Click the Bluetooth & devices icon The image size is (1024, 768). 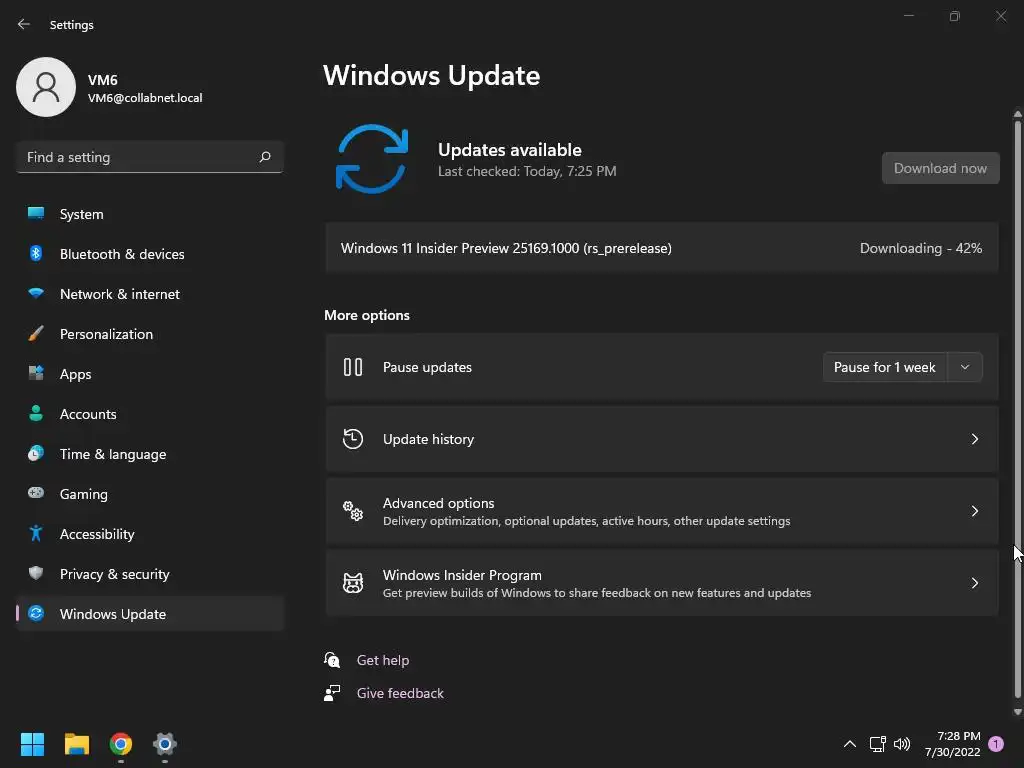point(36,253)
